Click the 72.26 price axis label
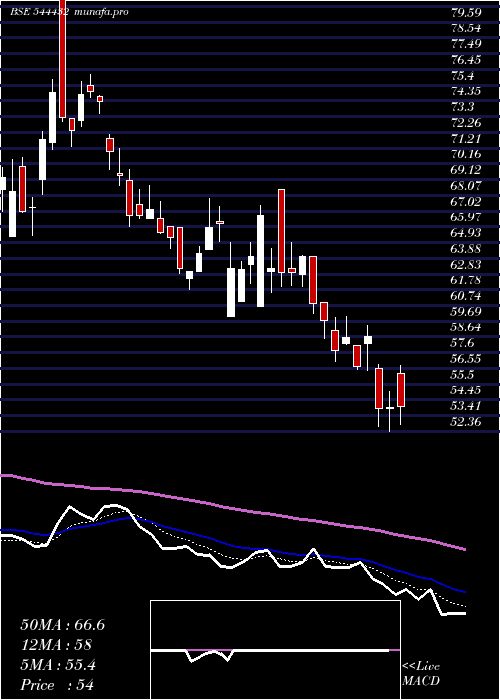 point(467,123)
